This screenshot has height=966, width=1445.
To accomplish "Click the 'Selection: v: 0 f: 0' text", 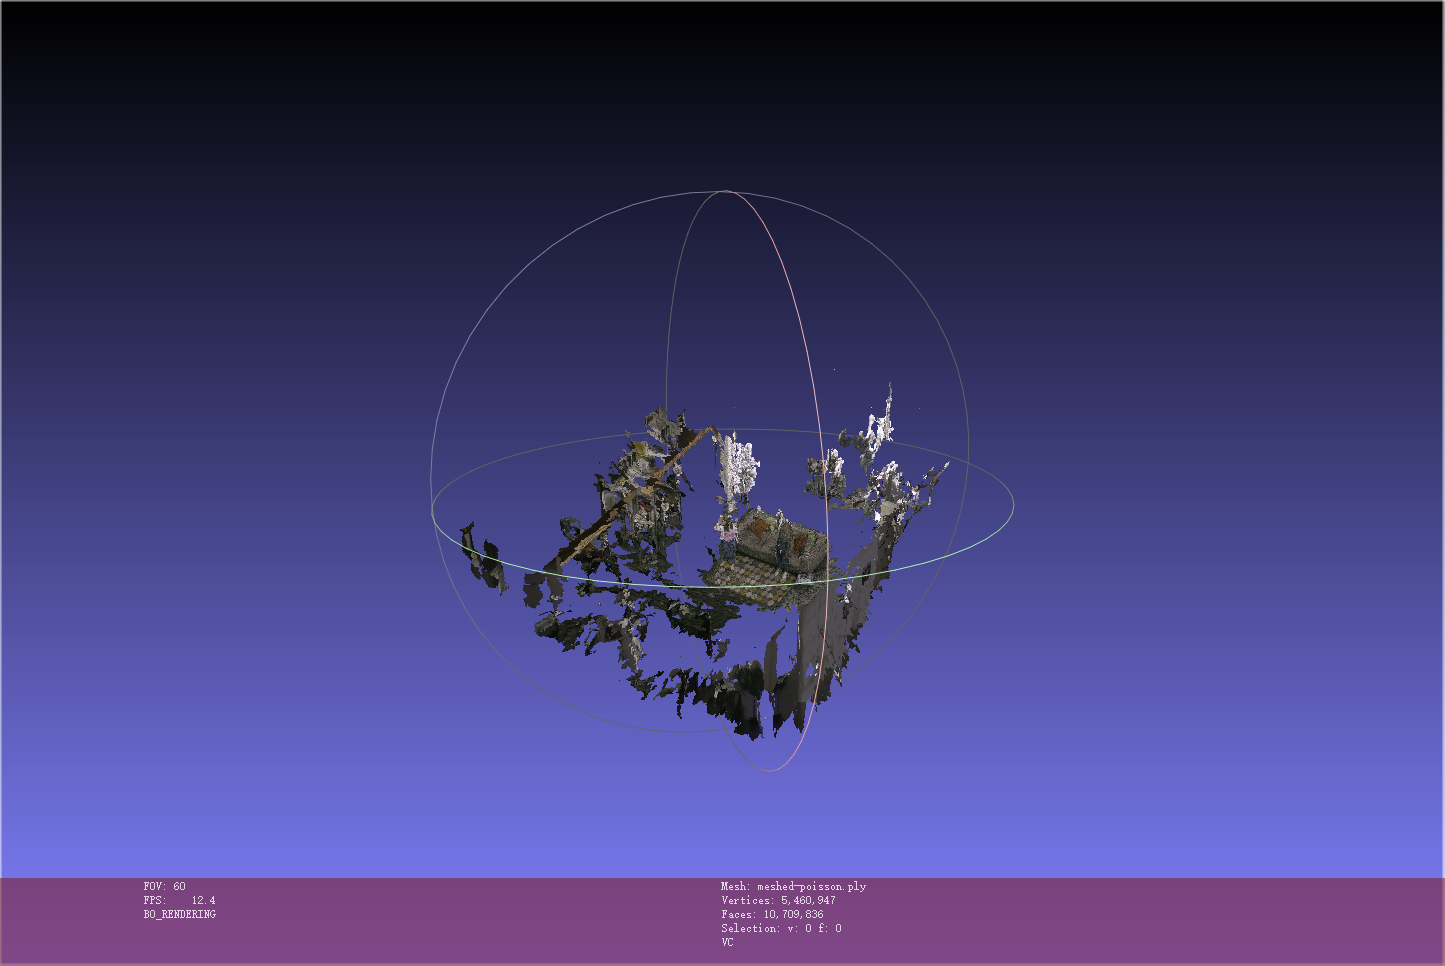I will (x=781, y=928).
